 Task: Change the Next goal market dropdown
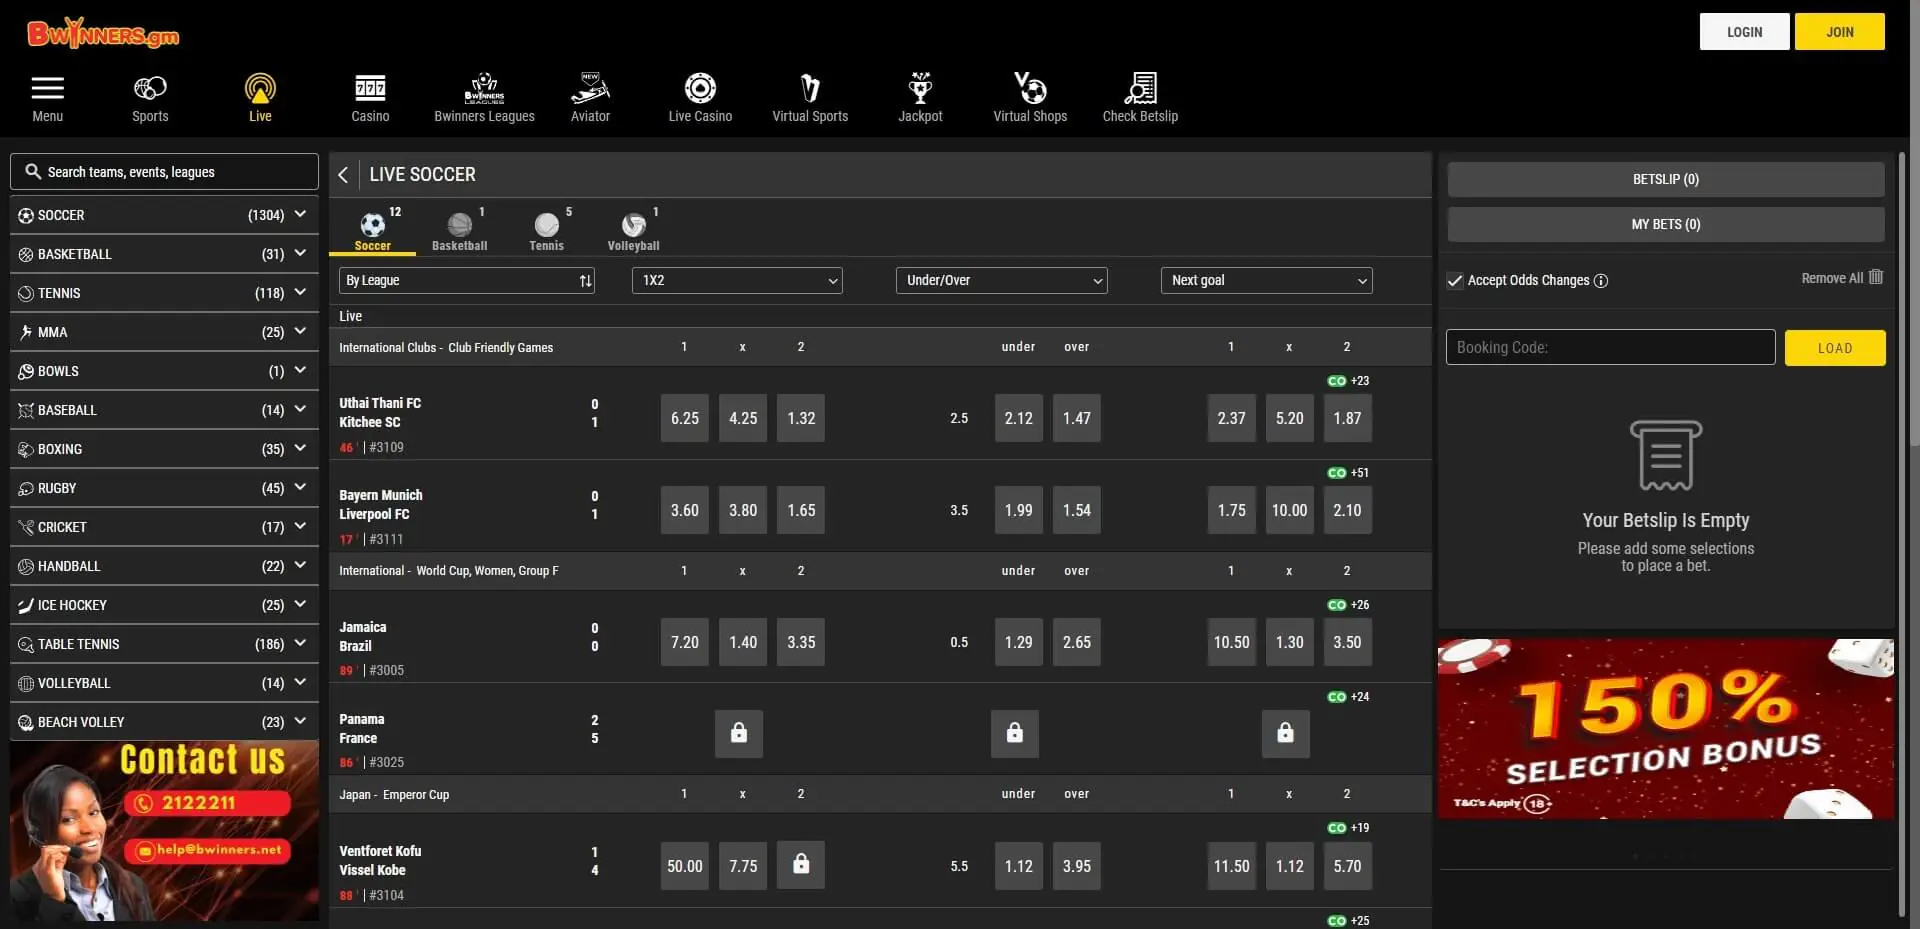tap(1266, 281)
